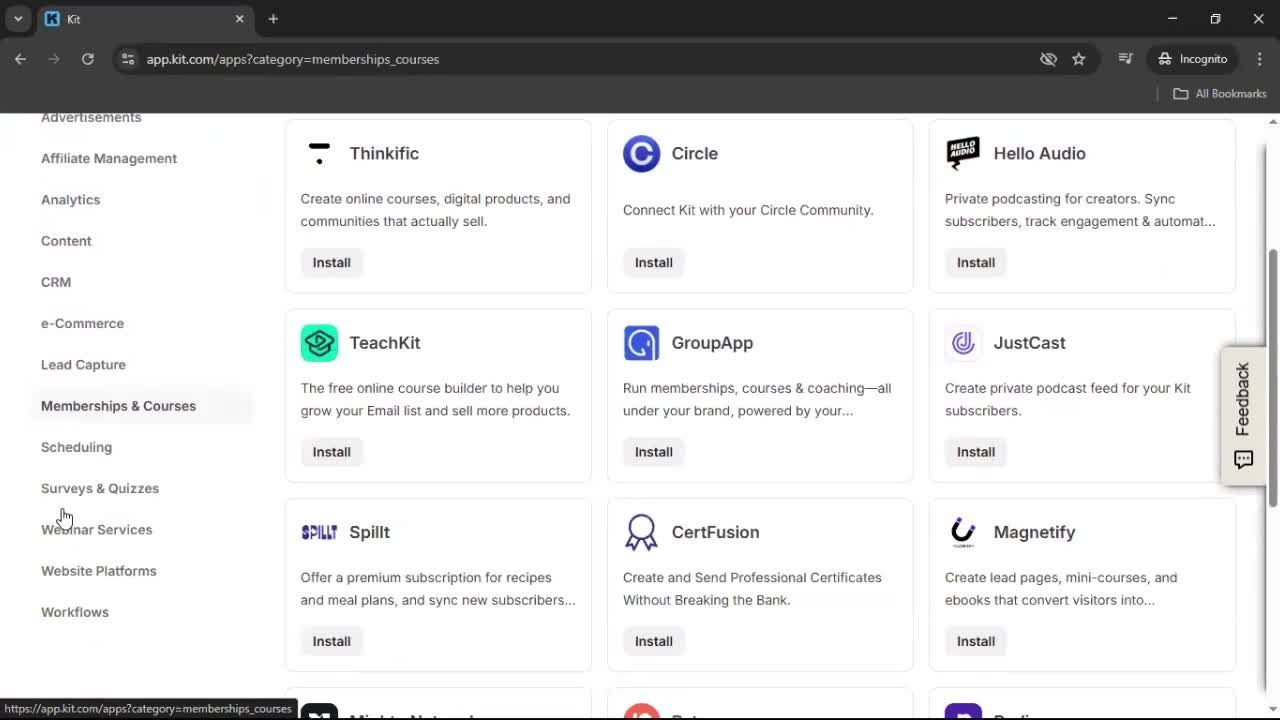Click the GroupApp logo
This screenshot has width=1280, height=720.
coord(641,342)
